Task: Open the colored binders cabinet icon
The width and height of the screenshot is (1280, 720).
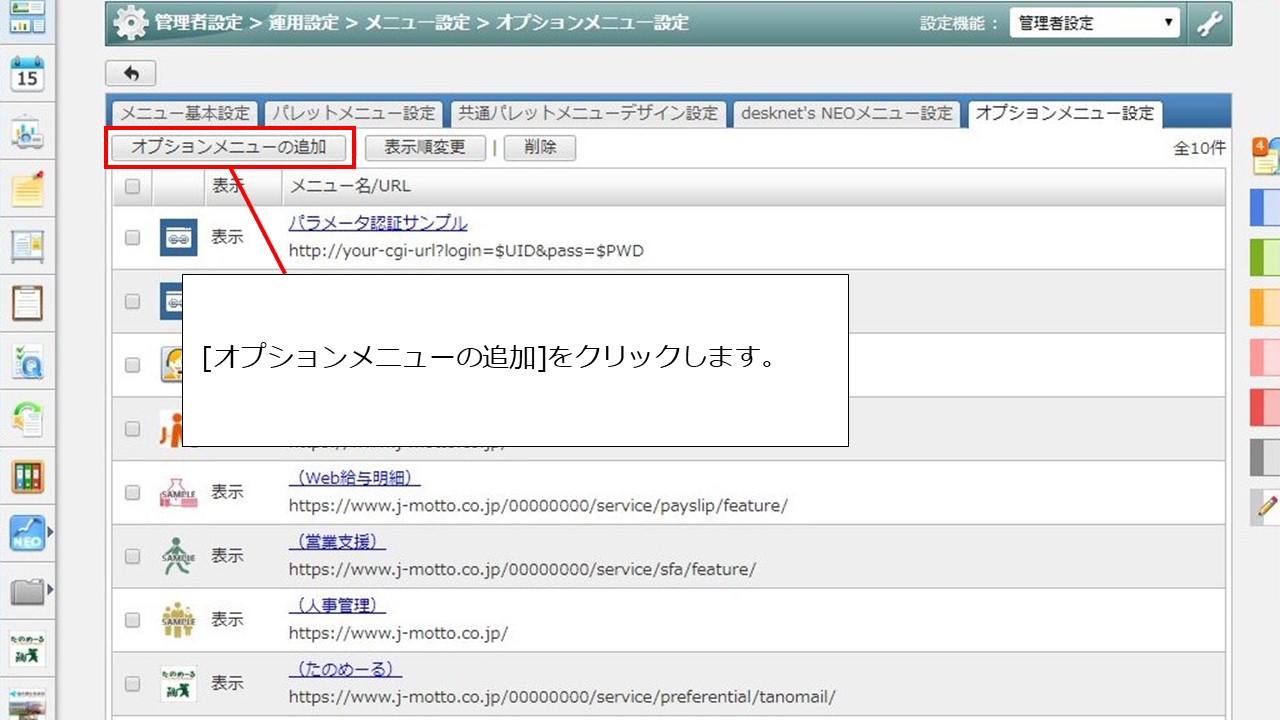Action: 27,477
